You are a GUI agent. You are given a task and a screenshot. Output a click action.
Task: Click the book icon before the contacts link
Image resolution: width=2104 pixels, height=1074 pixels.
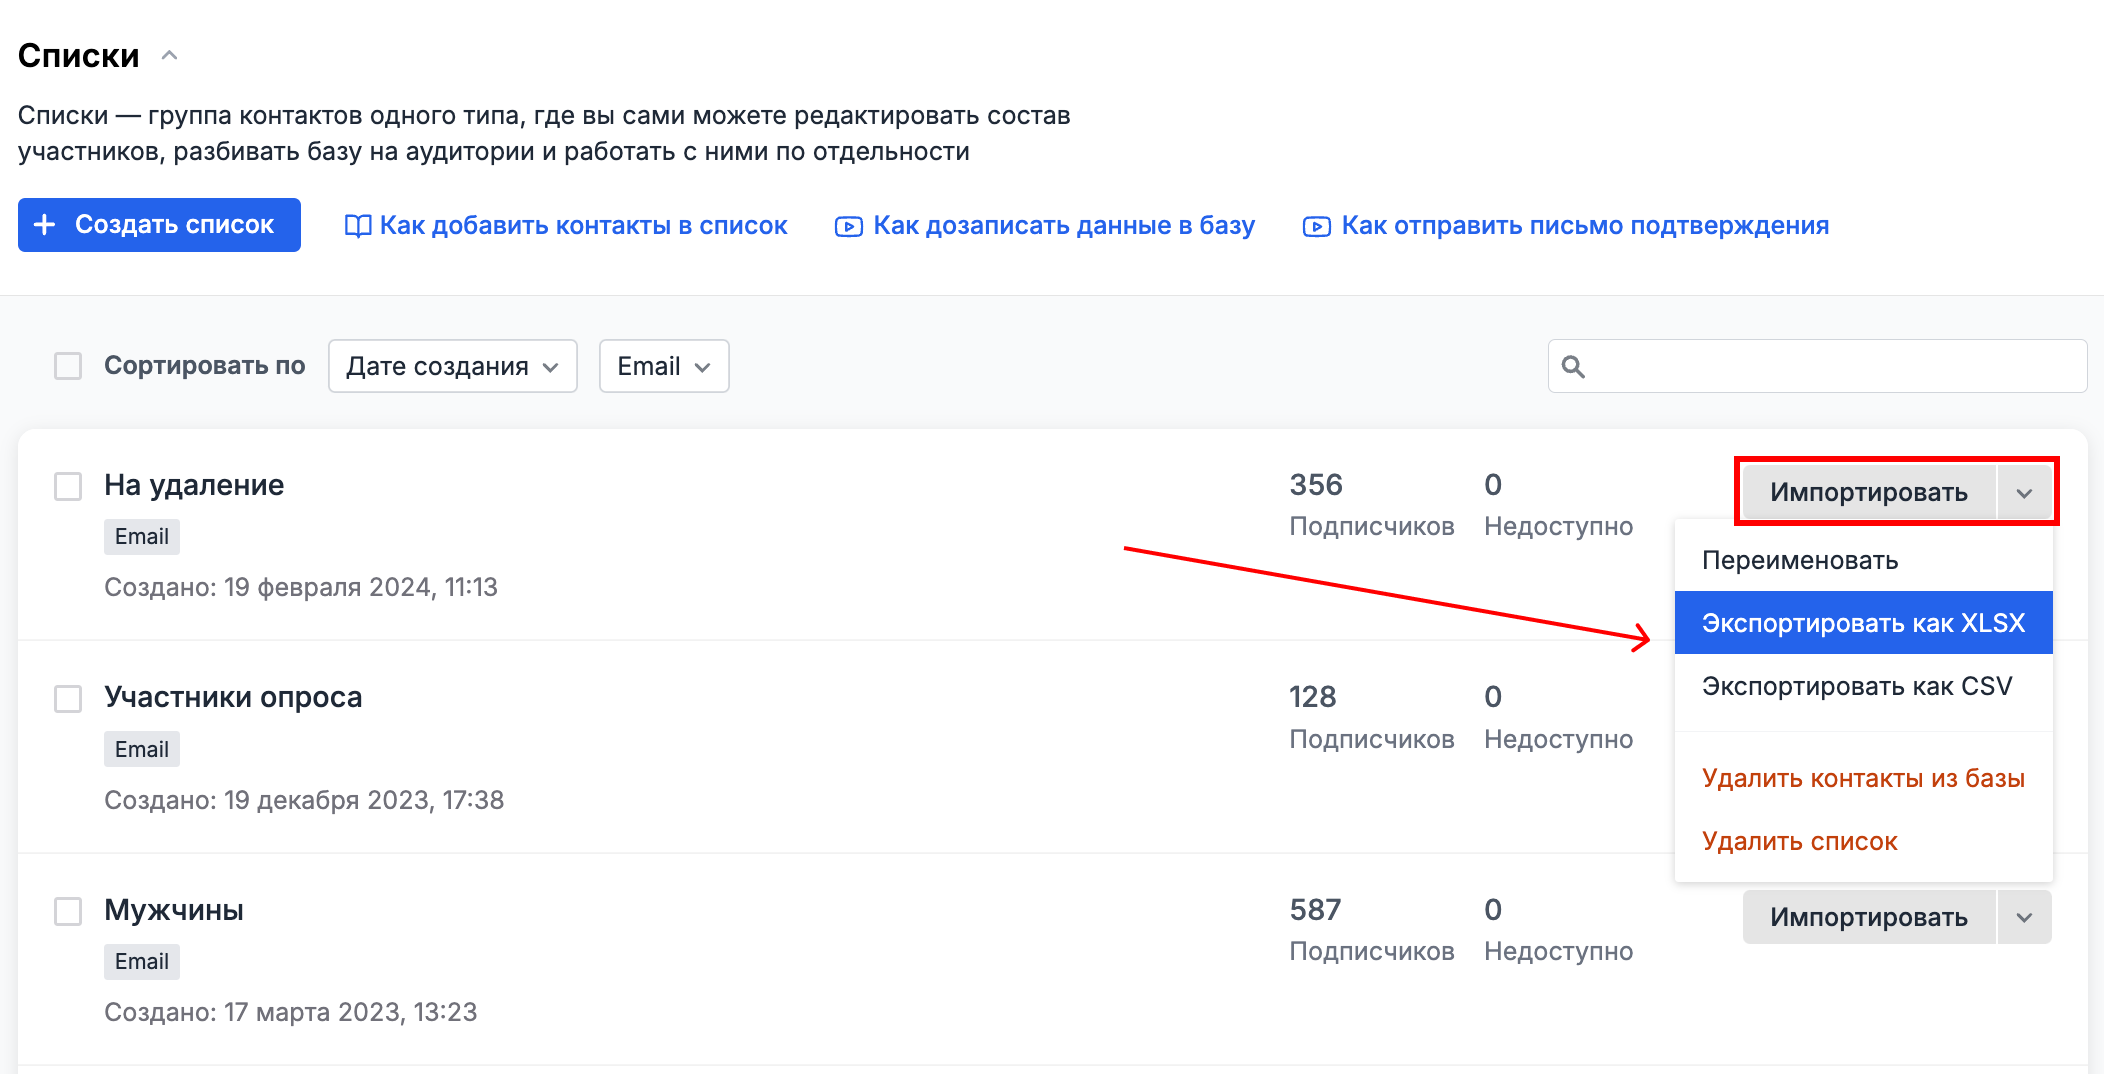coord(359,225)
